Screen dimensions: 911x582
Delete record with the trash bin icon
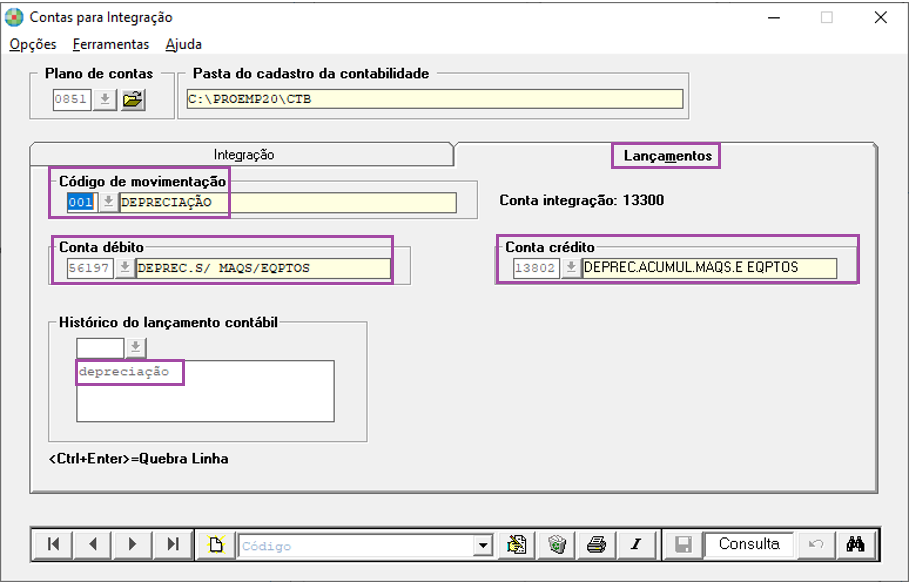point(557,544)
